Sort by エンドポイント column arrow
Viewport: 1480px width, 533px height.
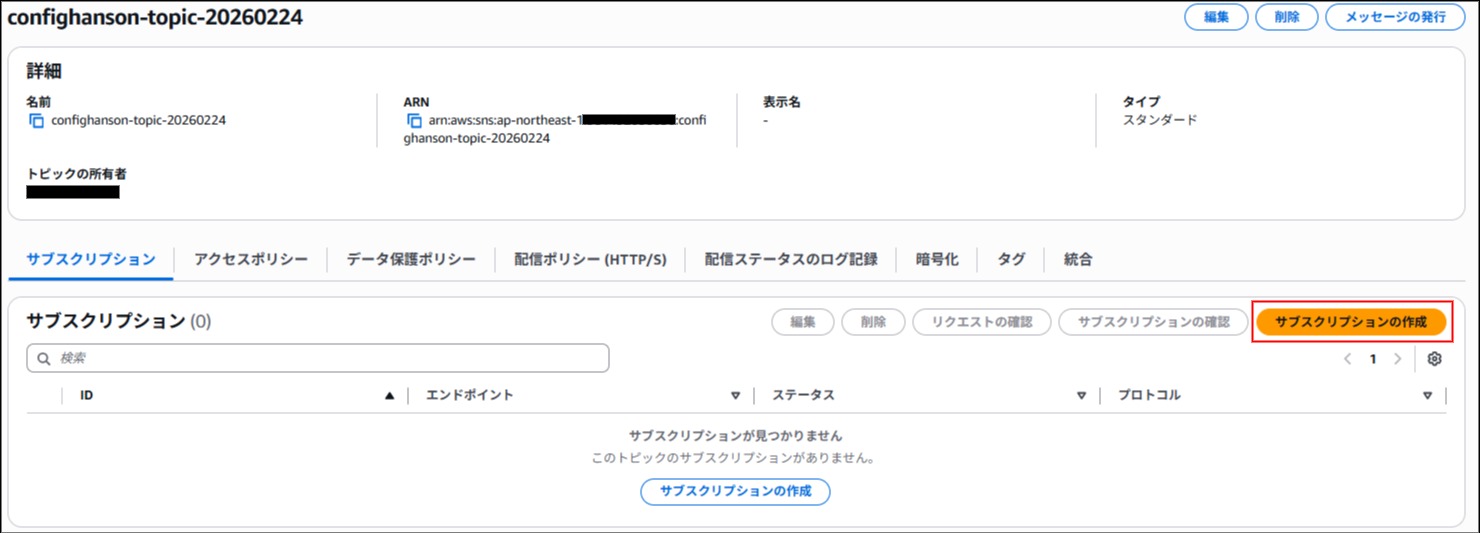(x=735, y=396)
